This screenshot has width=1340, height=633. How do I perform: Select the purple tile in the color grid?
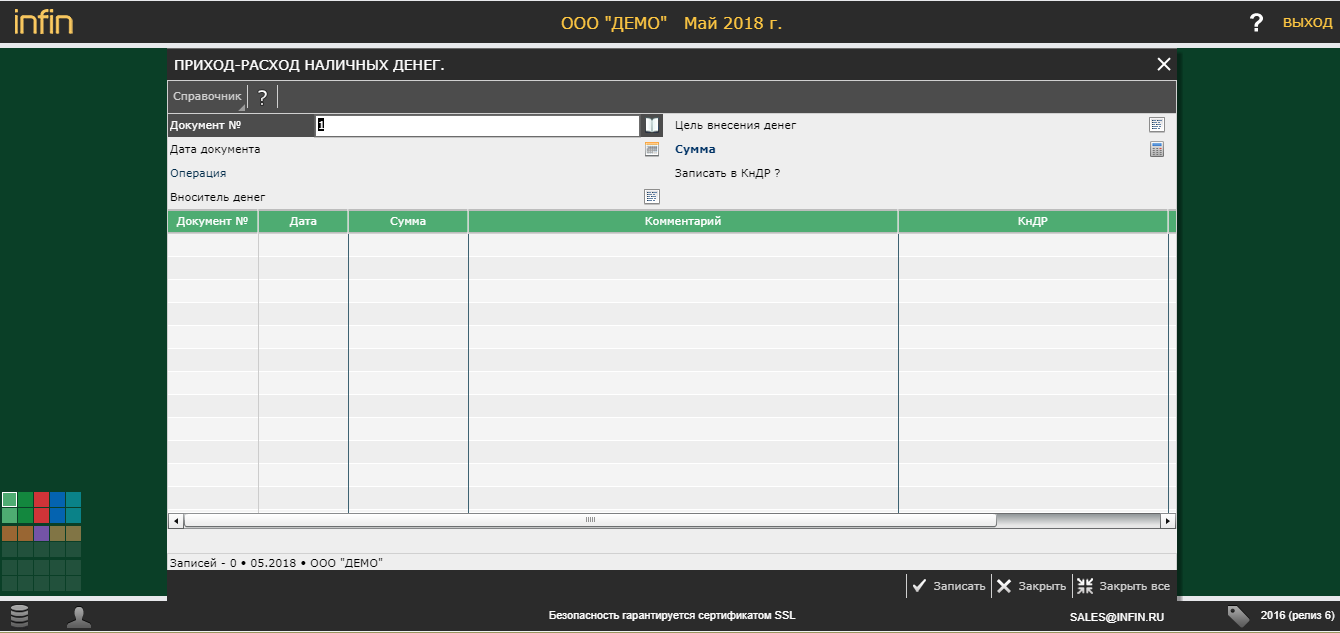pyautogui.click(x=41, y=533)
